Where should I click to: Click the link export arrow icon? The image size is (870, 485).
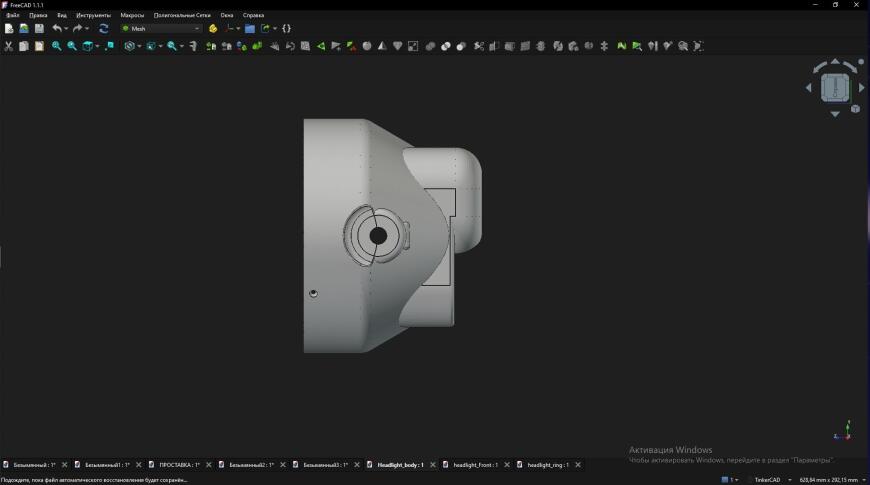coord(265,28)
